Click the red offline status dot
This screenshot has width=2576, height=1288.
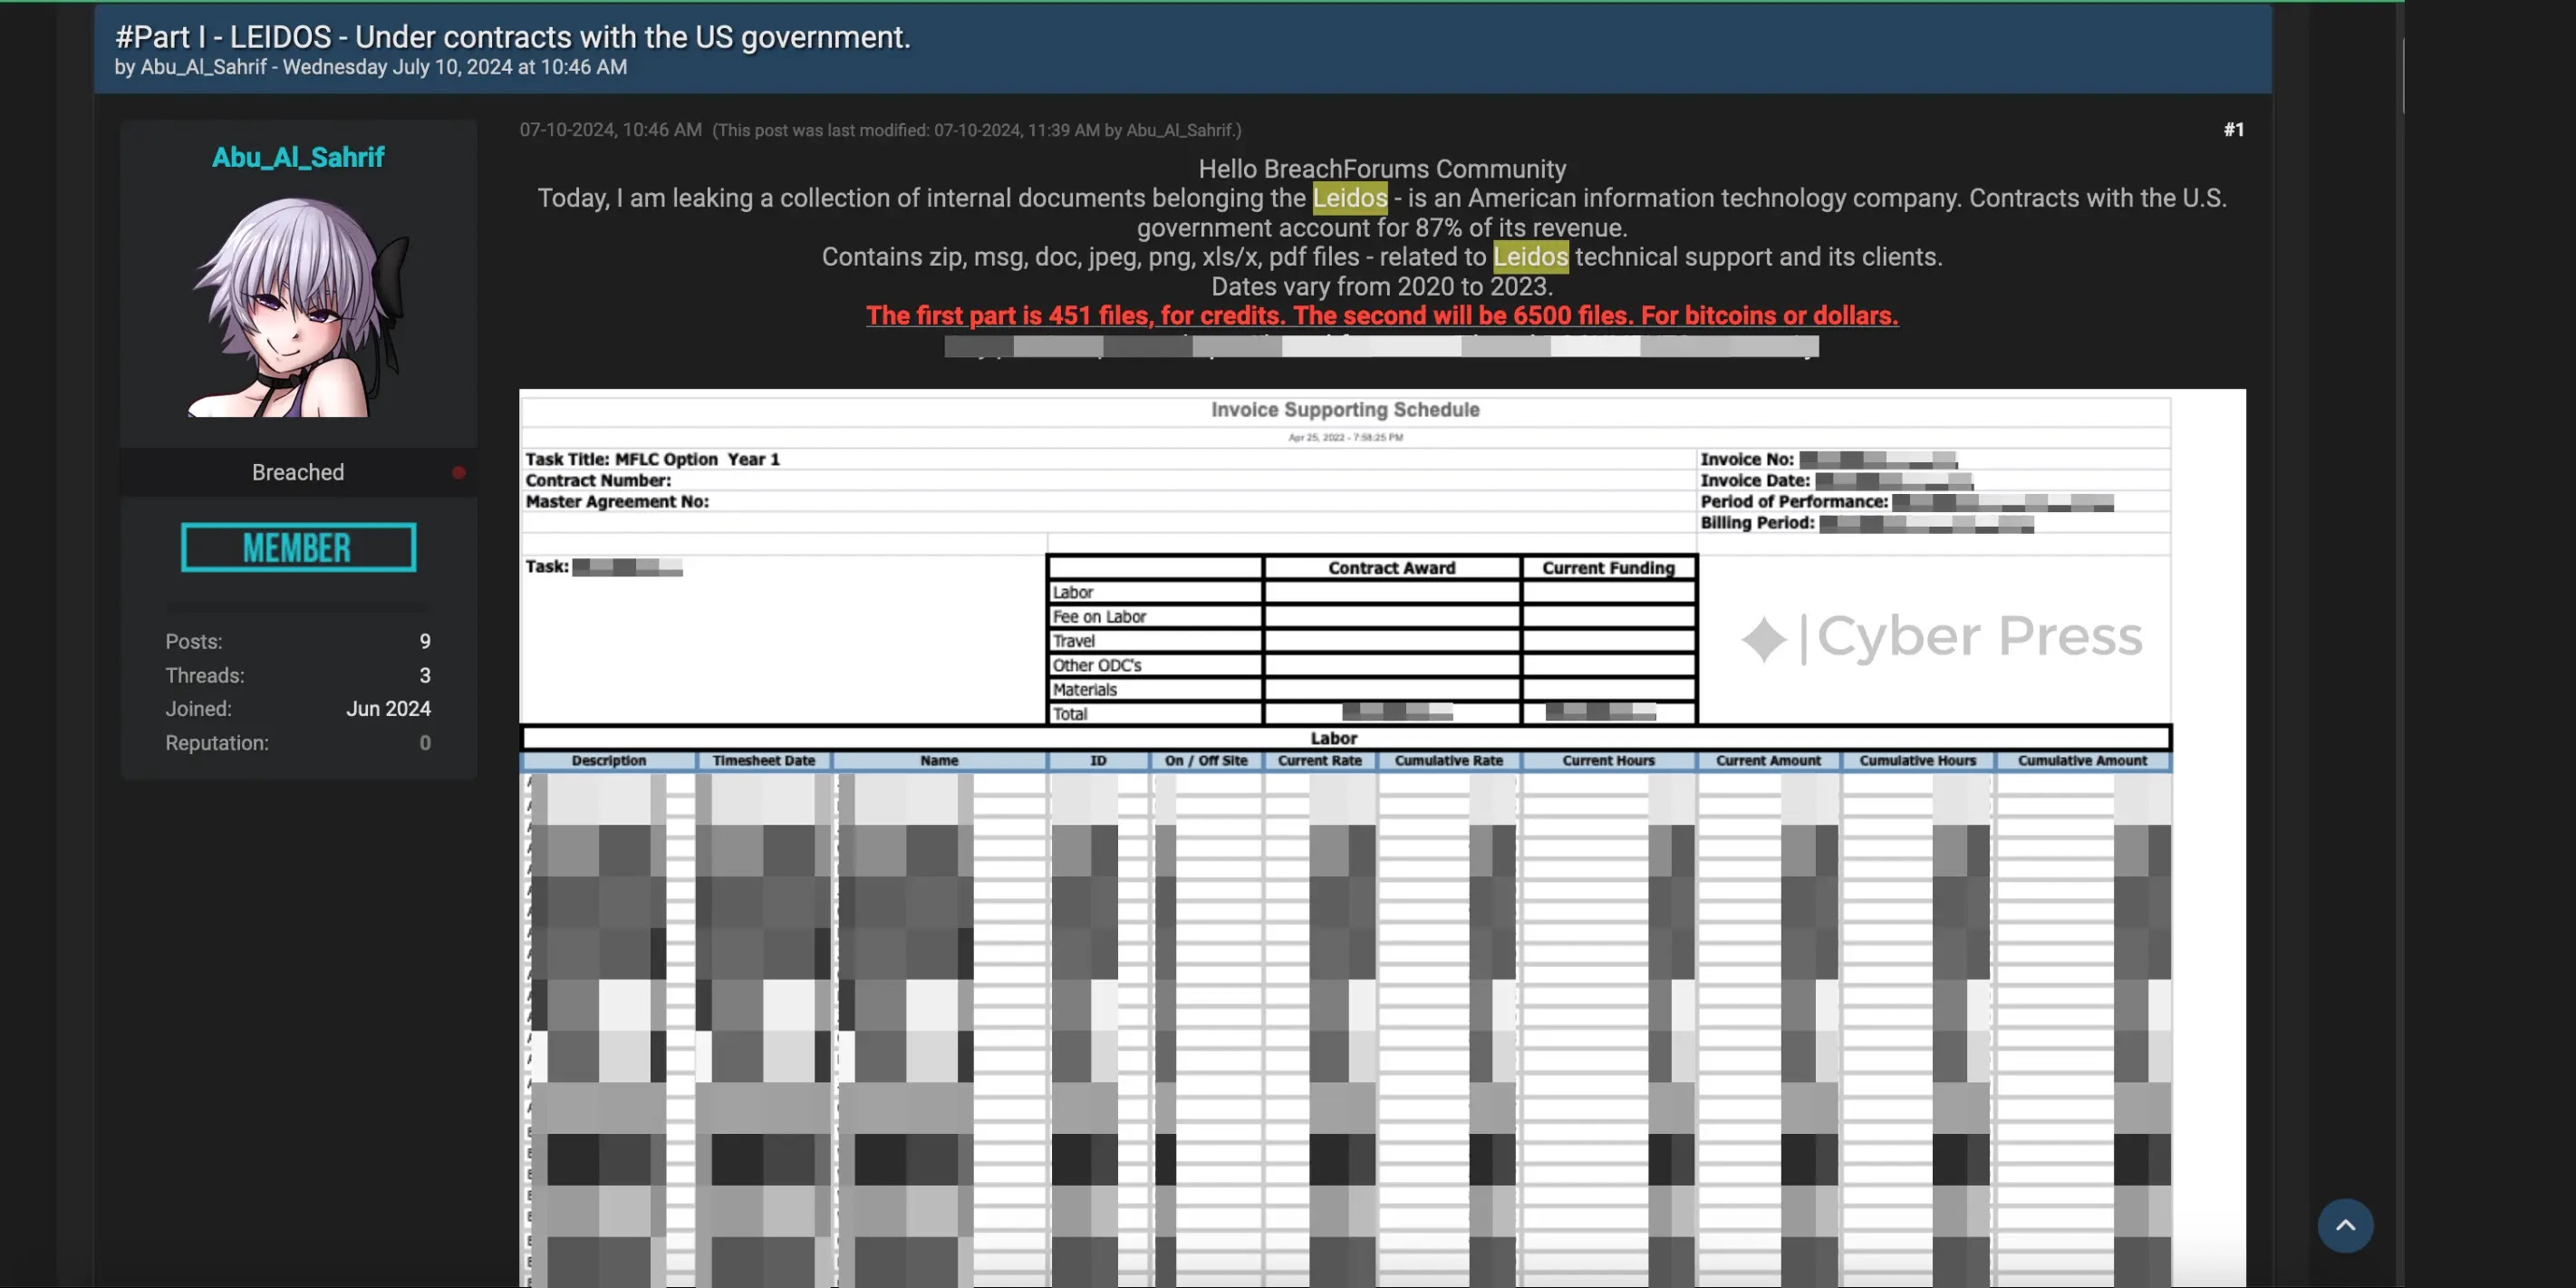point(458,472)
